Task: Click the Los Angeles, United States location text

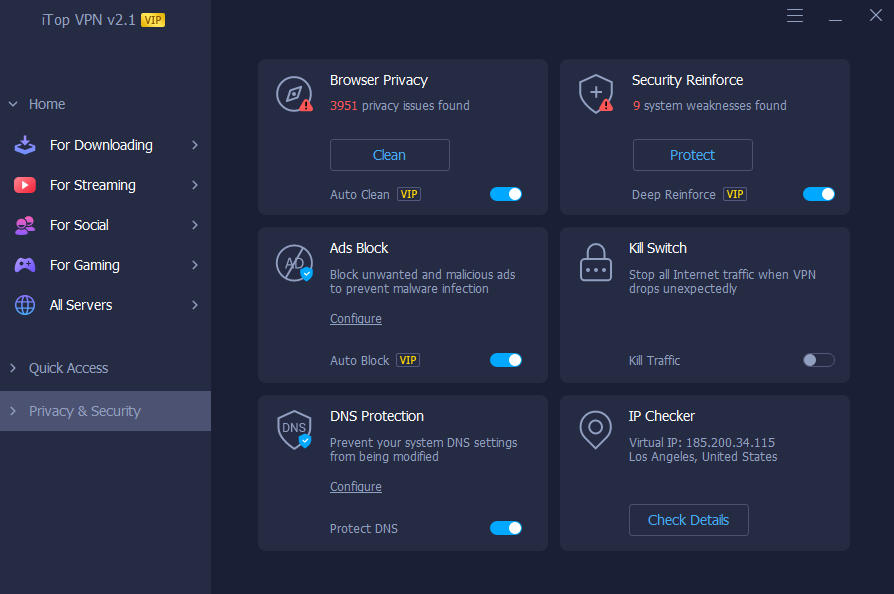Action: coord(703,457)
